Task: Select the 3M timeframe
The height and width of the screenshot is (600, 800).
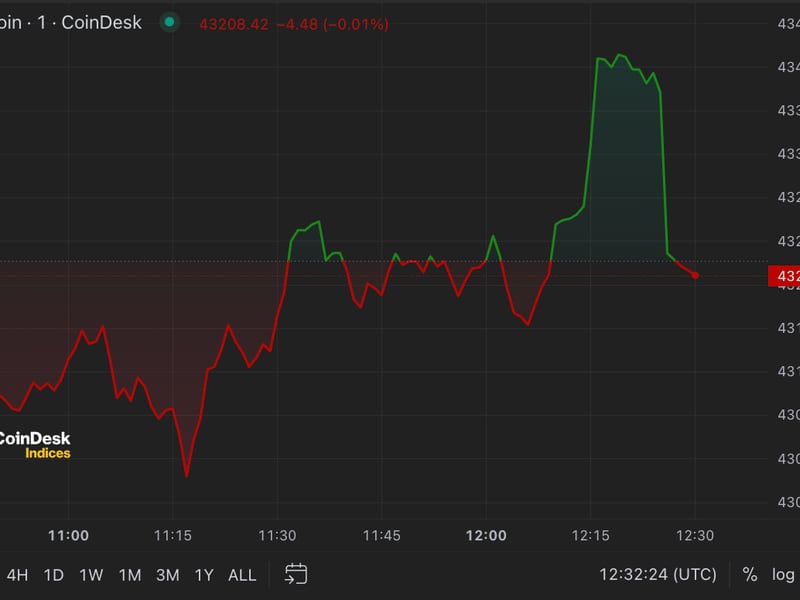Action: 169,575
